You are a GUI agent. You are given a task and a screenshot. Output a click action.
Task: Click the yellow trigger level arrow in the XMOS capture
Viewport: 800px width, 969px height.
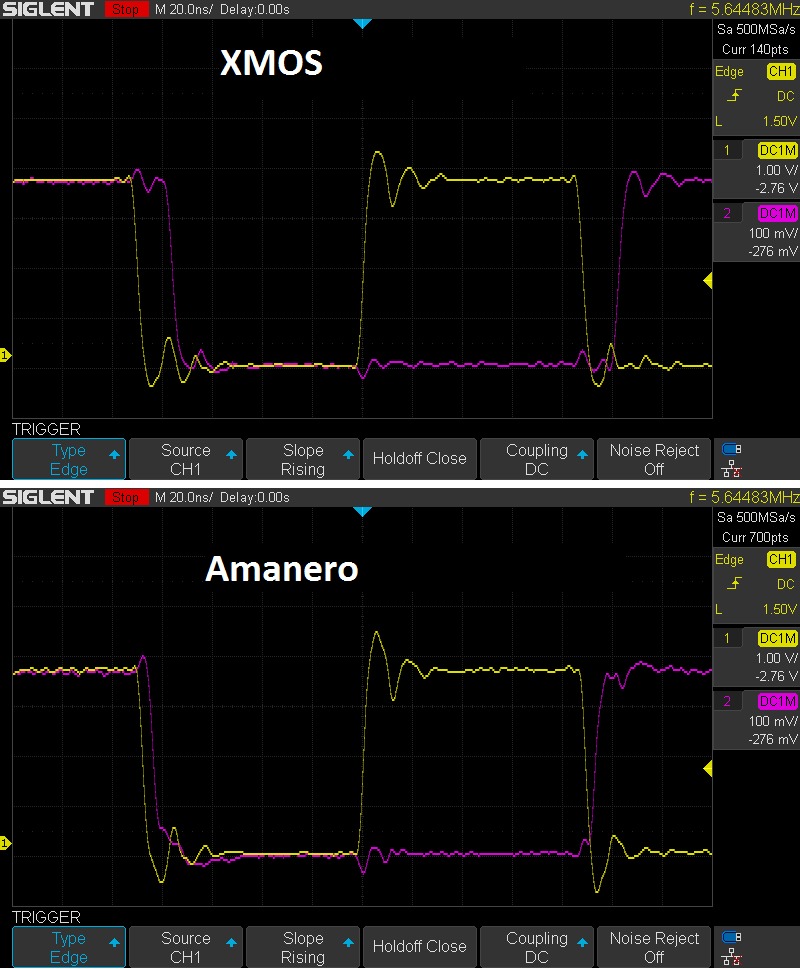tap(708, 281)
